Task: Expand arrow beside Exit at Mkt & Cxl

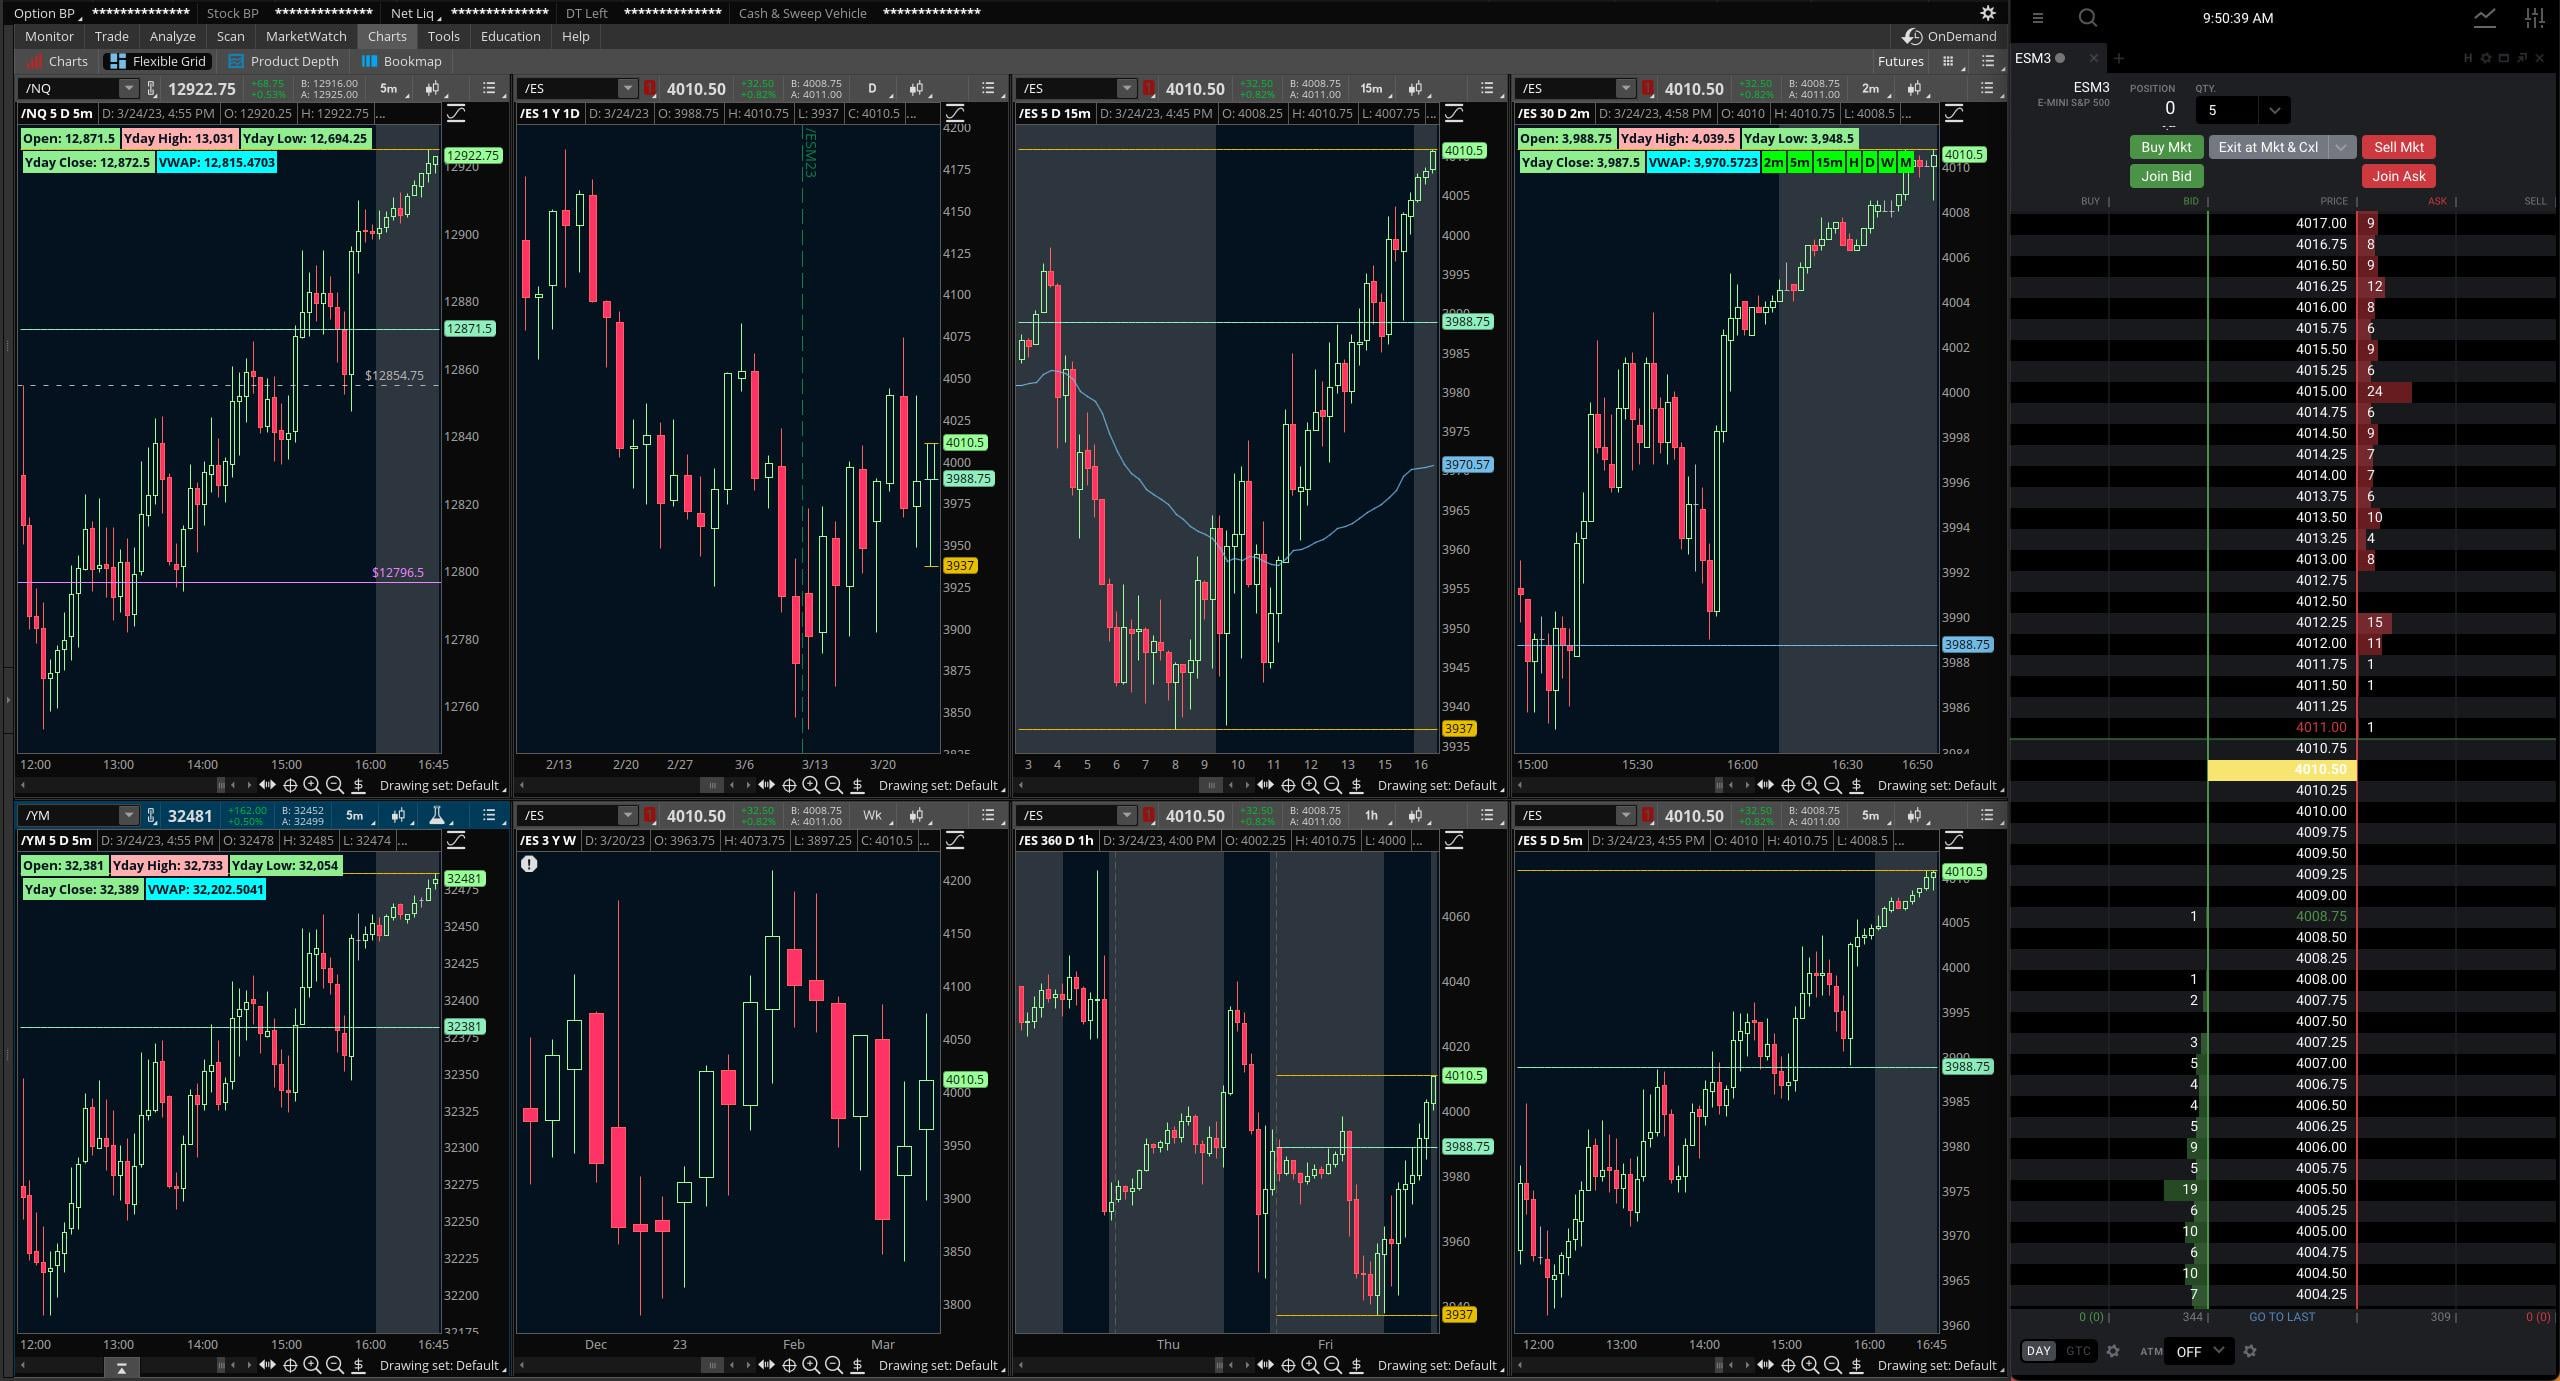Action: click(x=2341, y=147)
